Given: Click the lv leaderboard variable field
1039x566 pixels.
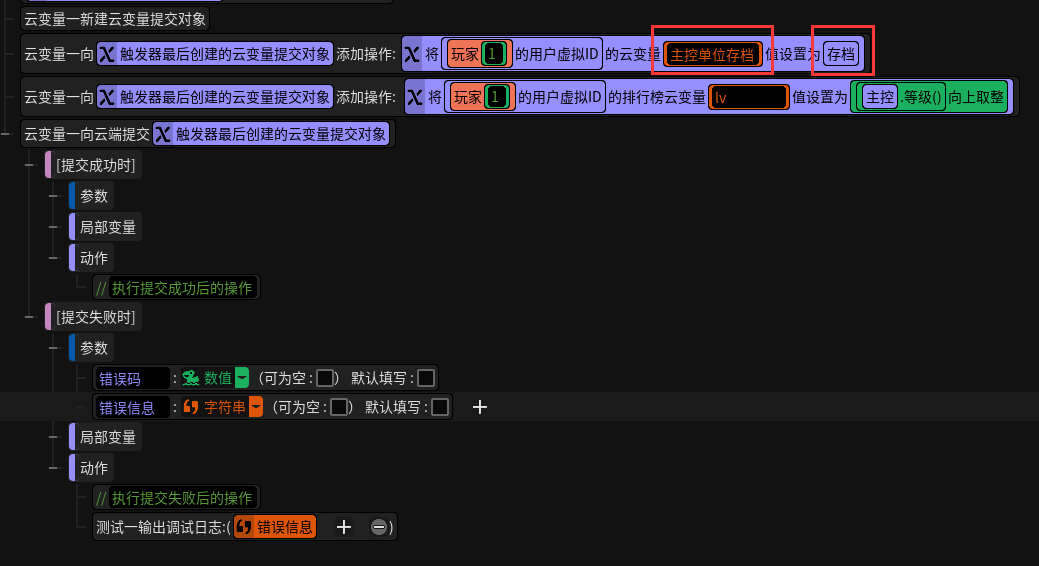Looking at the screenshot, I should [749, 97].
